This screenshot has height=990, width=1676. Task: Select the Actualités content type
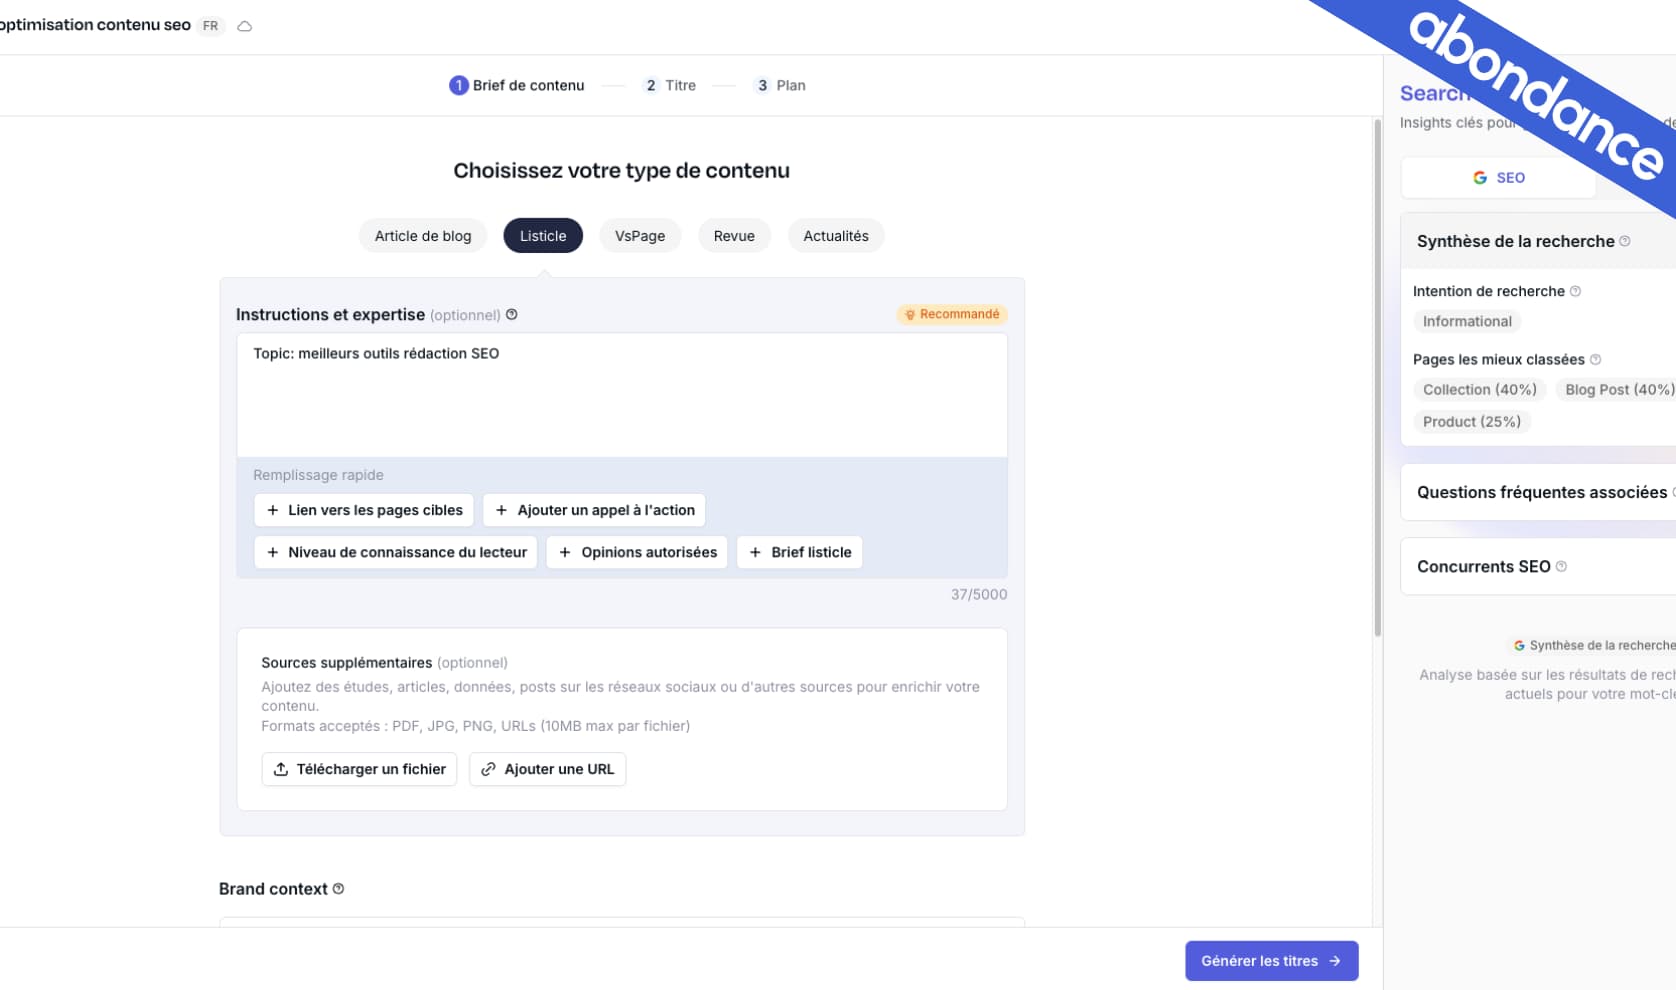point(836,235)
